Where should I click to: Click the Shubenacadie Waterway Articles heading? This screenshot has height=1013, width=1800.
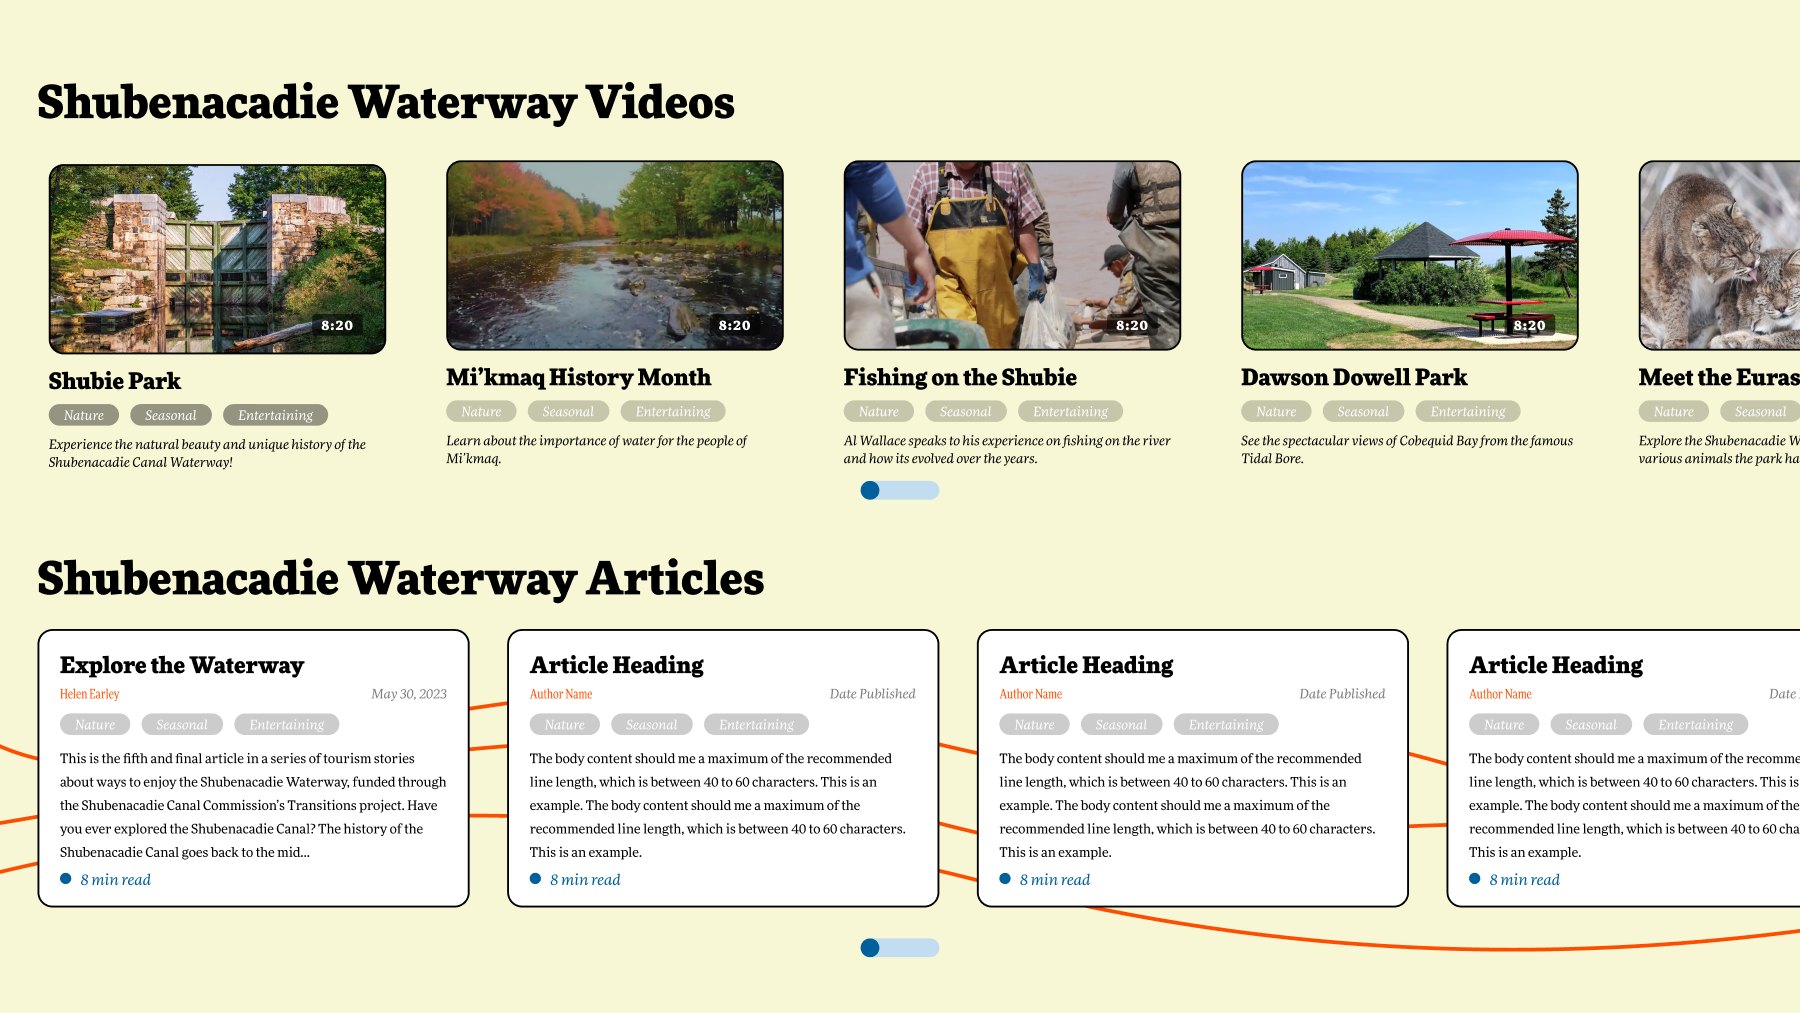click(x=401, y=579)
